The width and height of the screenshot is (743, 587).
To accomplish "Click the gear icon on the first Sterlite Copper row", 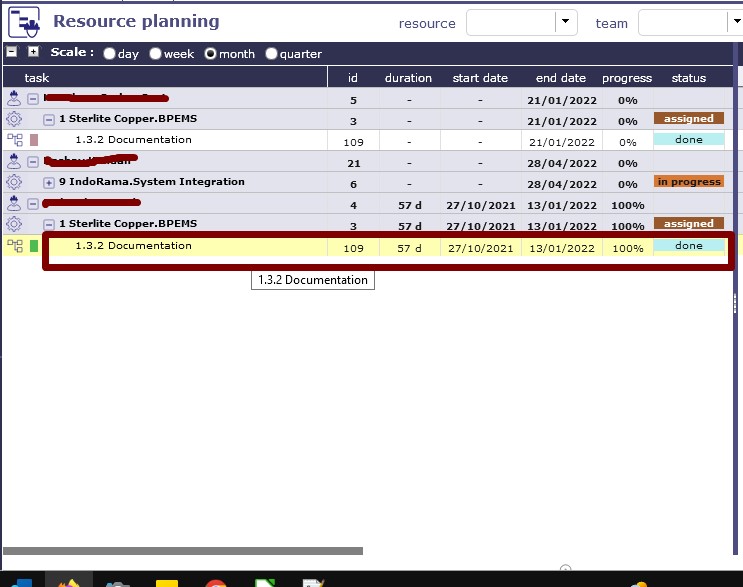I will coord(14,119).
